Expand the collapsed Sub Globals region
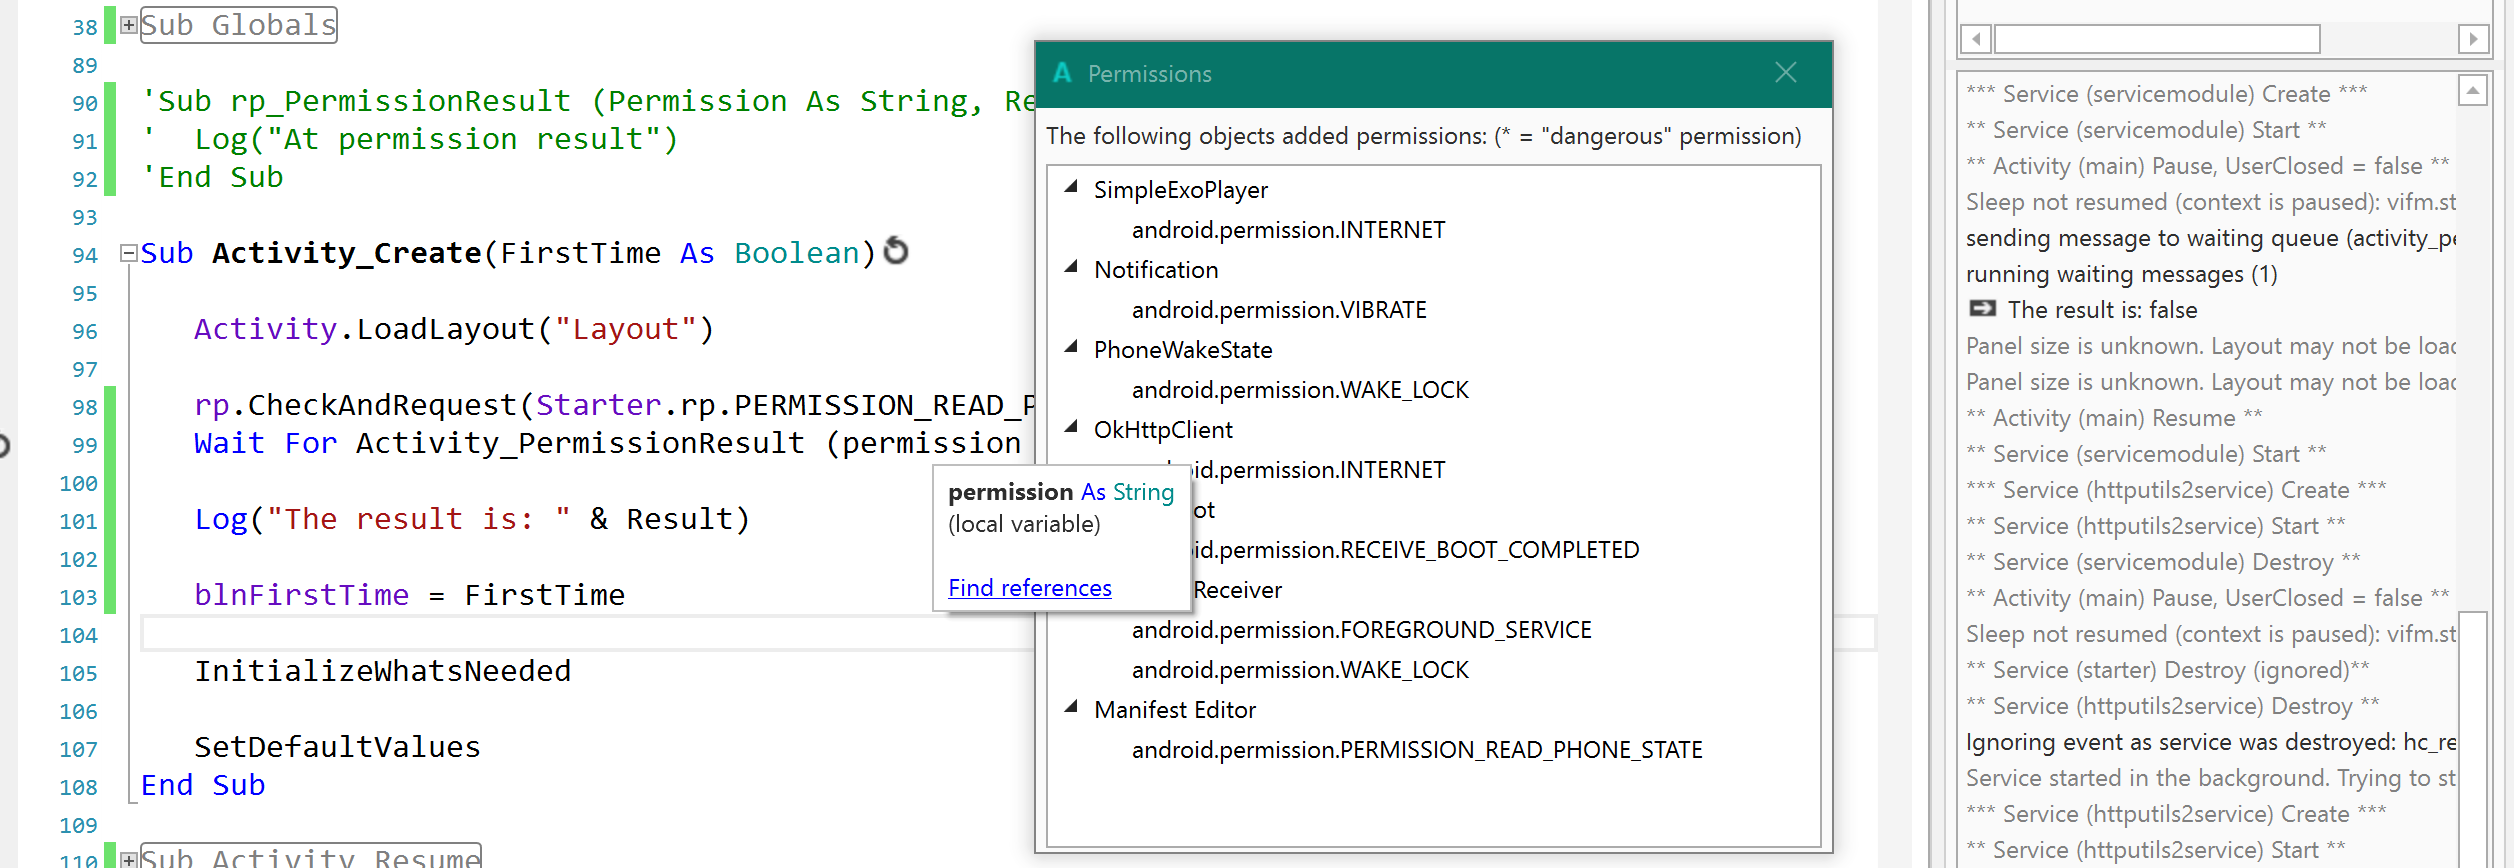 pos(129,25)
